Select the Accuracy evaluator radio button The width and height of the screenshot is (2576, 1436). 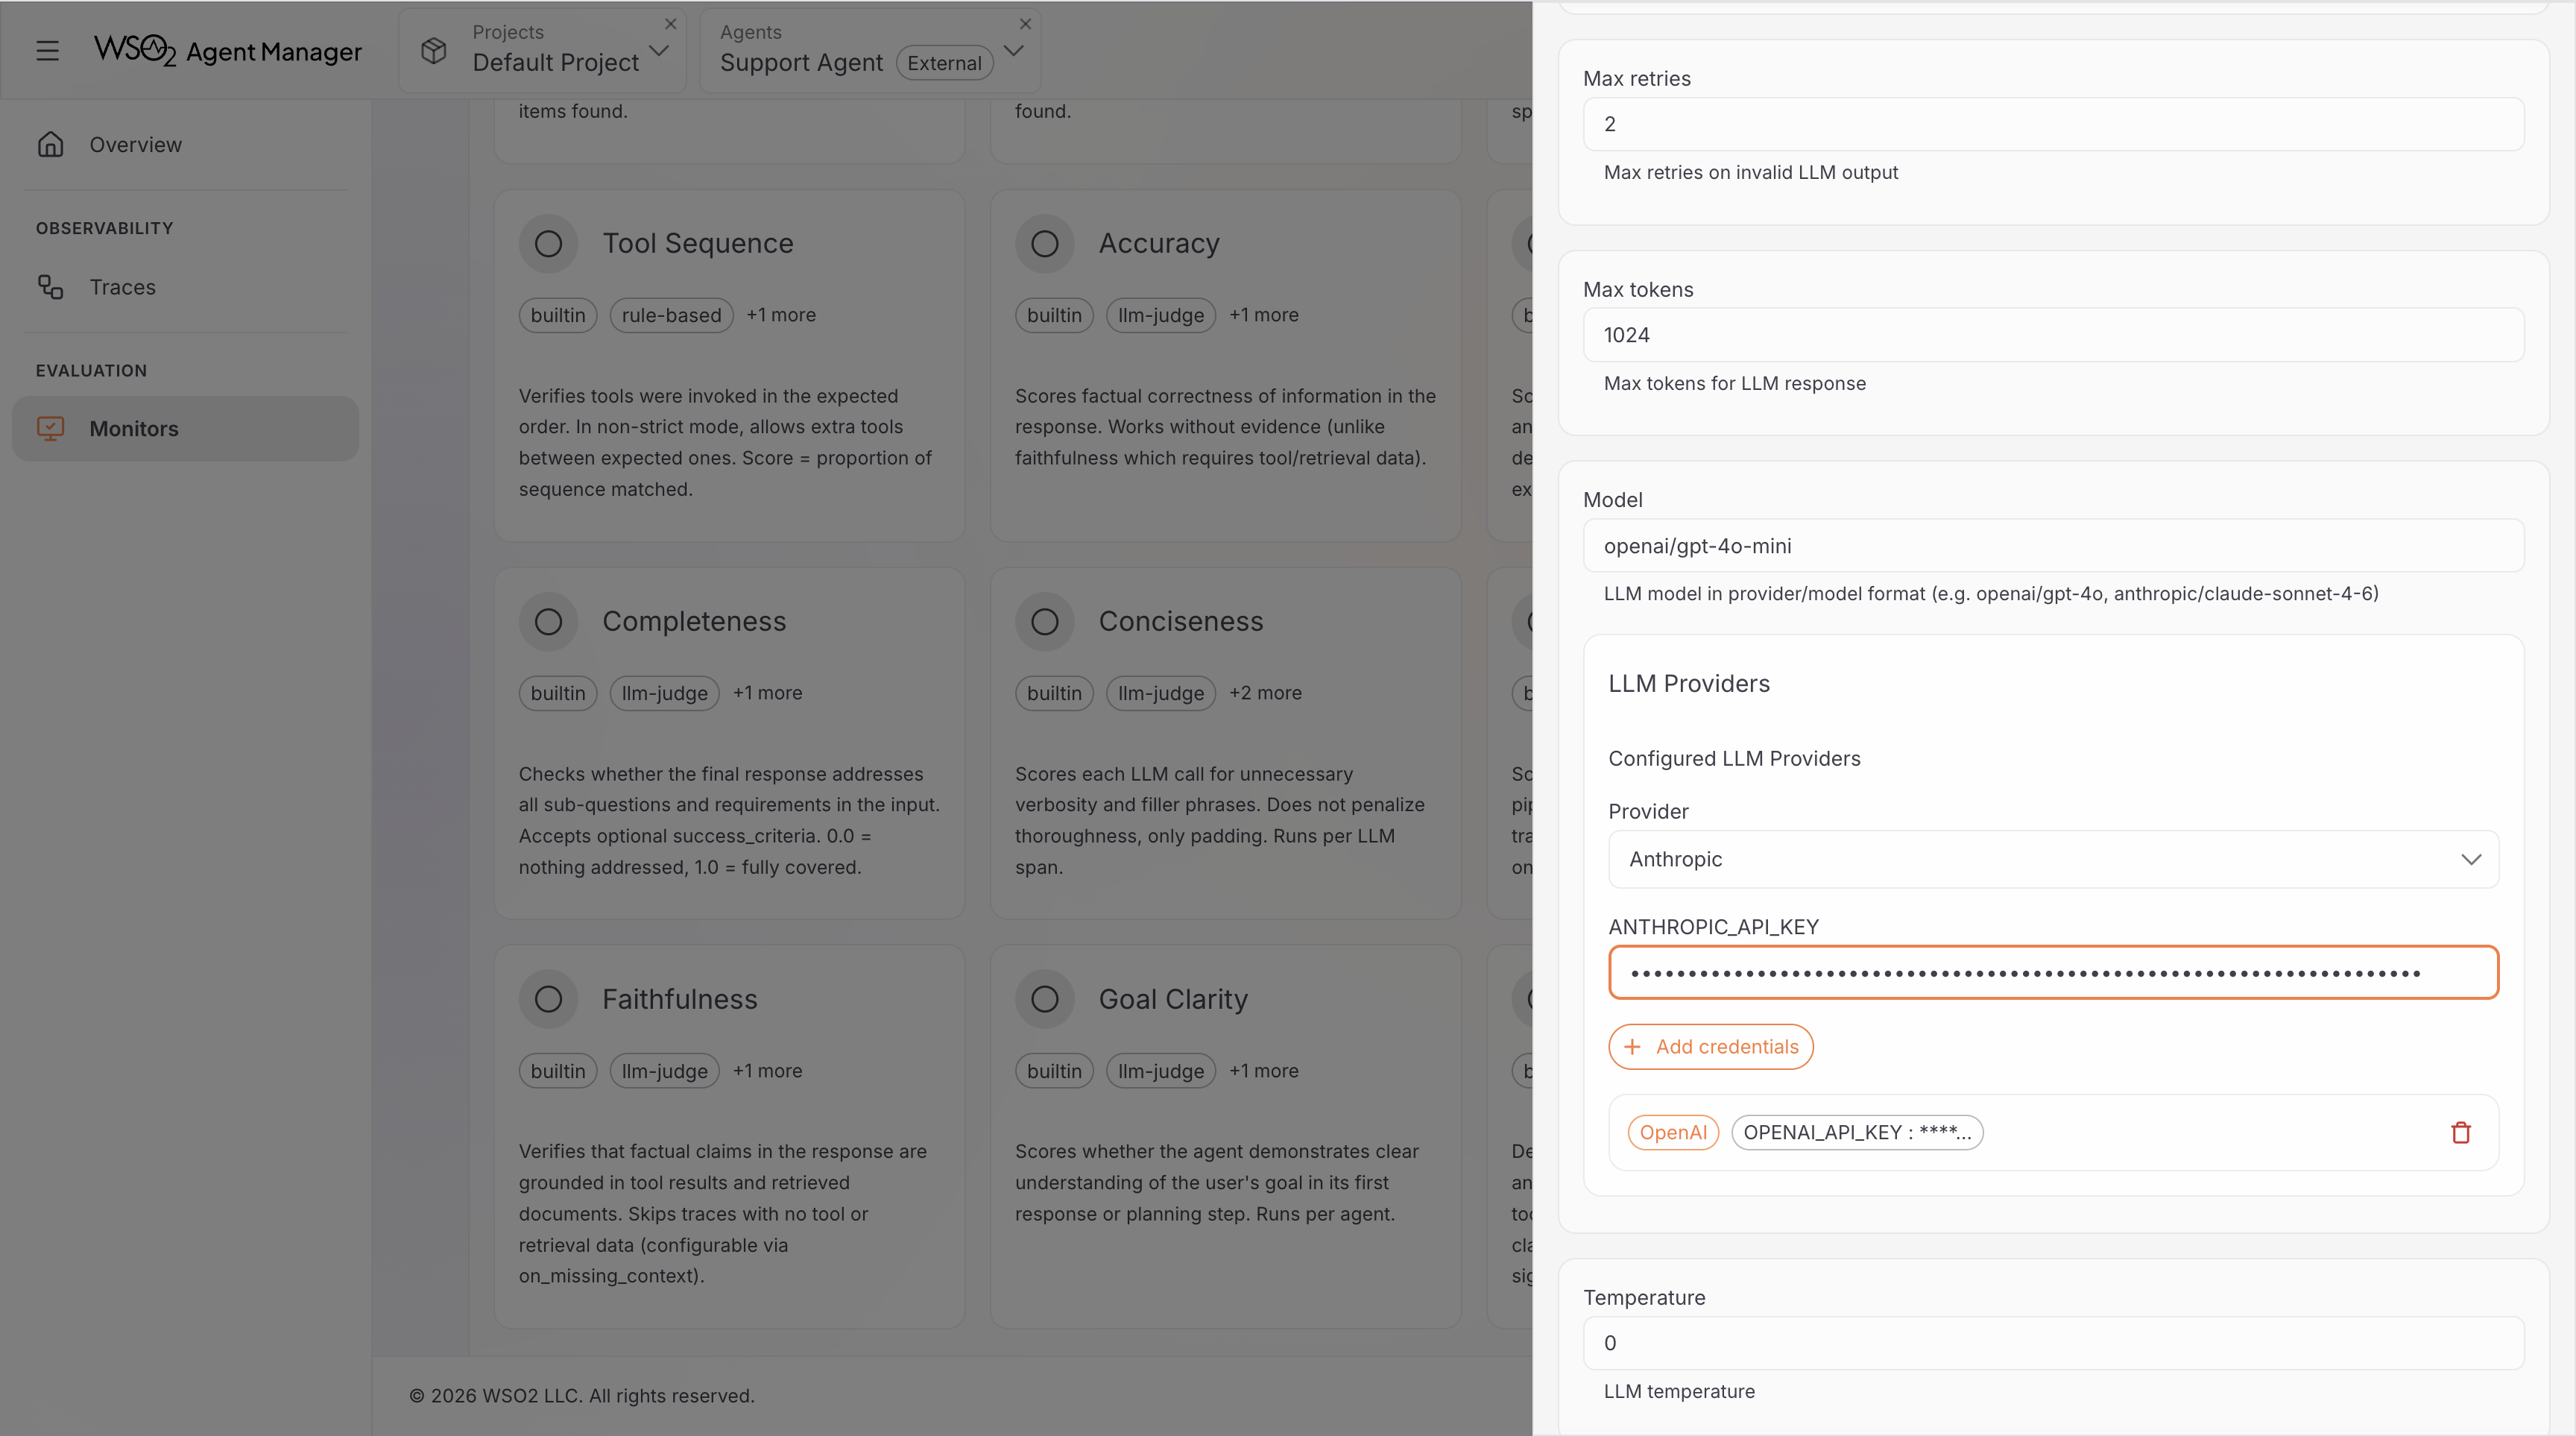tap(1044, 243)
